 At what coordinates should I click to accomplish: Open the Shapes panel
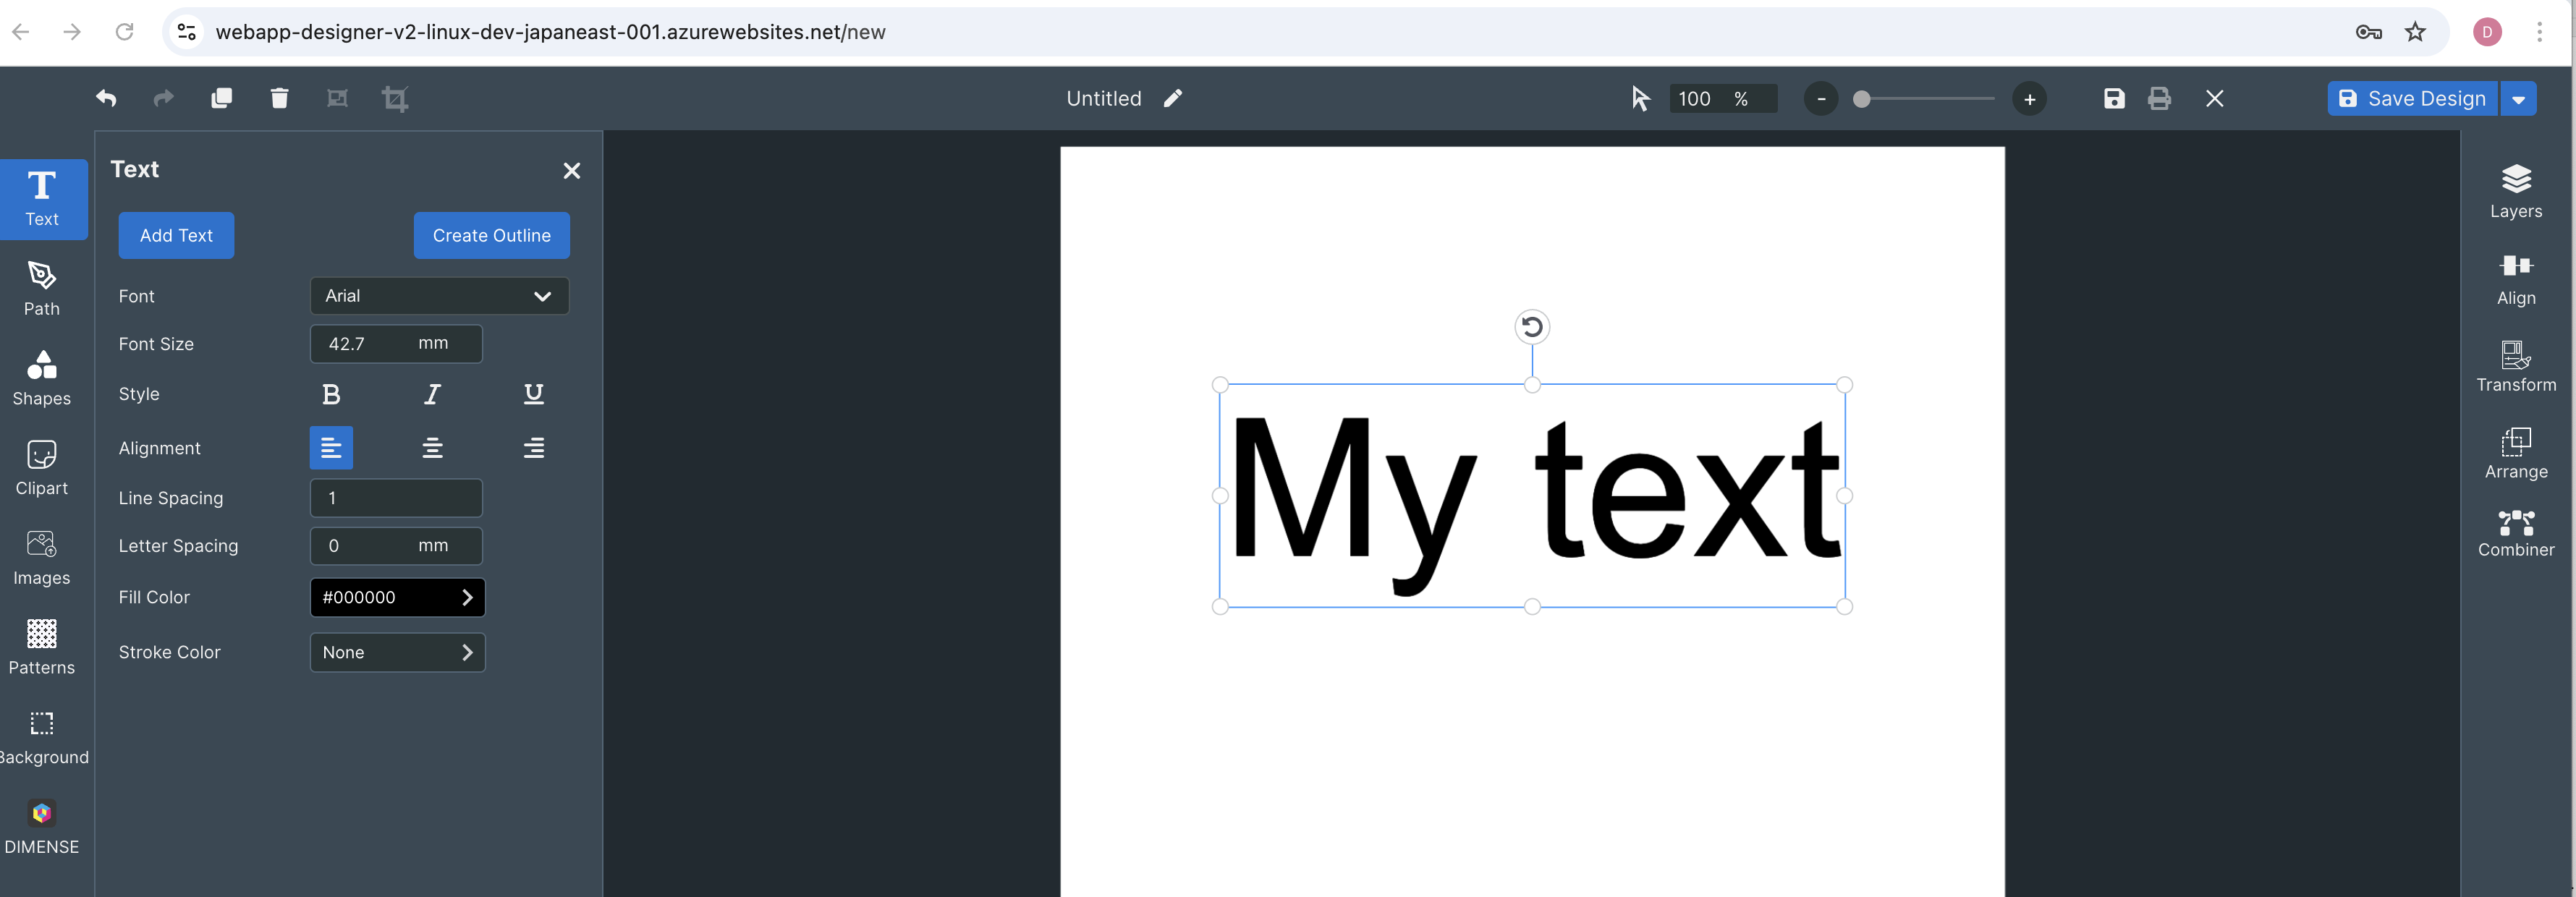42,378
